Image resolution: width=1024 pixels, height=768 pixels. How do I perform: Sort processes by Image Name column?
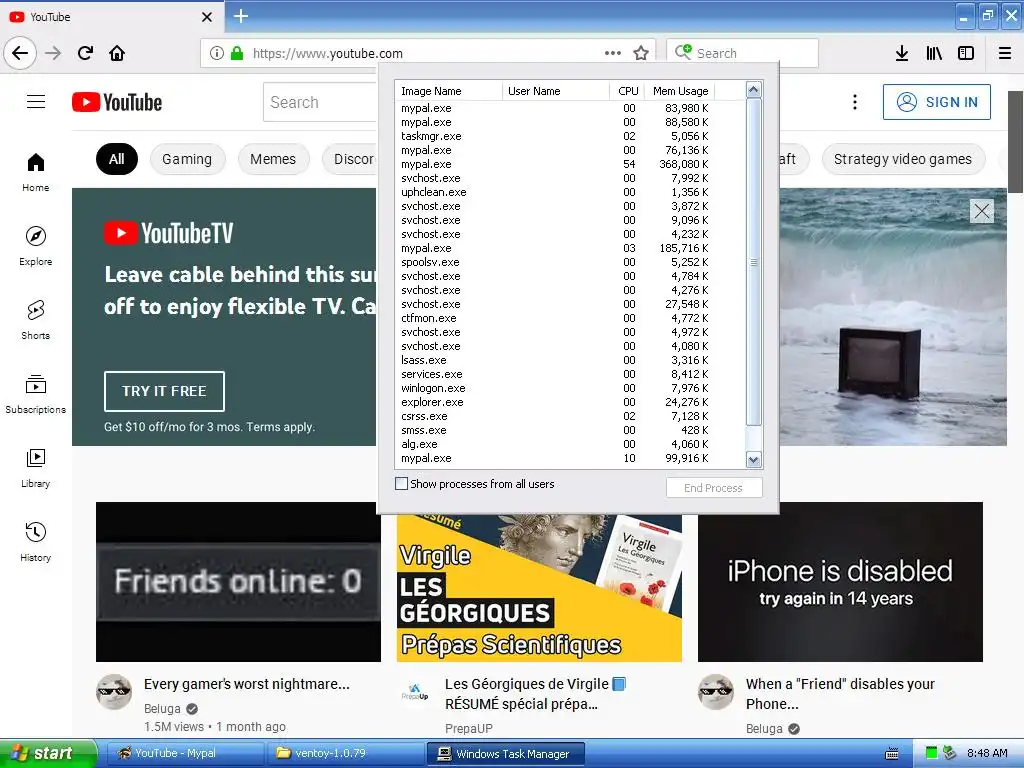click(x=449, y=91)
